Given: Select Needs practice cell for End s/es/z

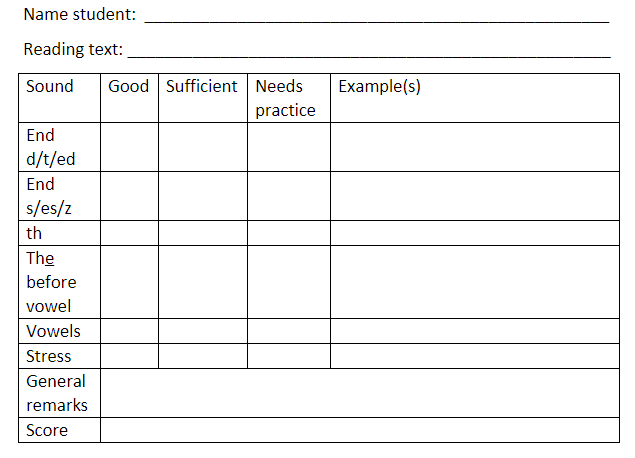Looking at the screenshot, I should click(x=289, y=196).
